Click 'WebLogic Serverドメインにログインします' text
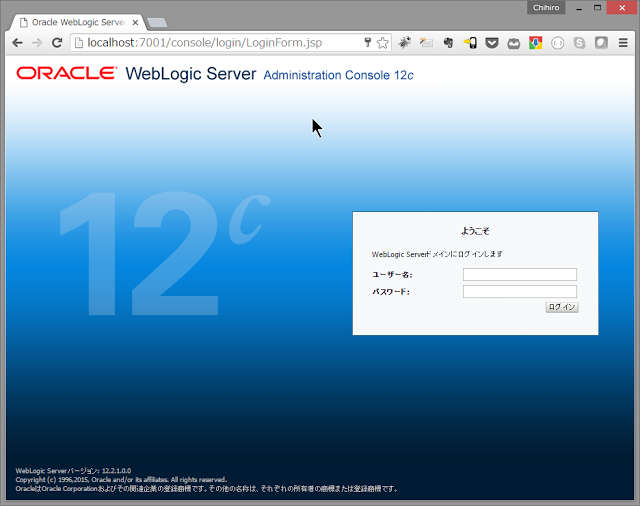640x506 pixels. click(437, 254)
